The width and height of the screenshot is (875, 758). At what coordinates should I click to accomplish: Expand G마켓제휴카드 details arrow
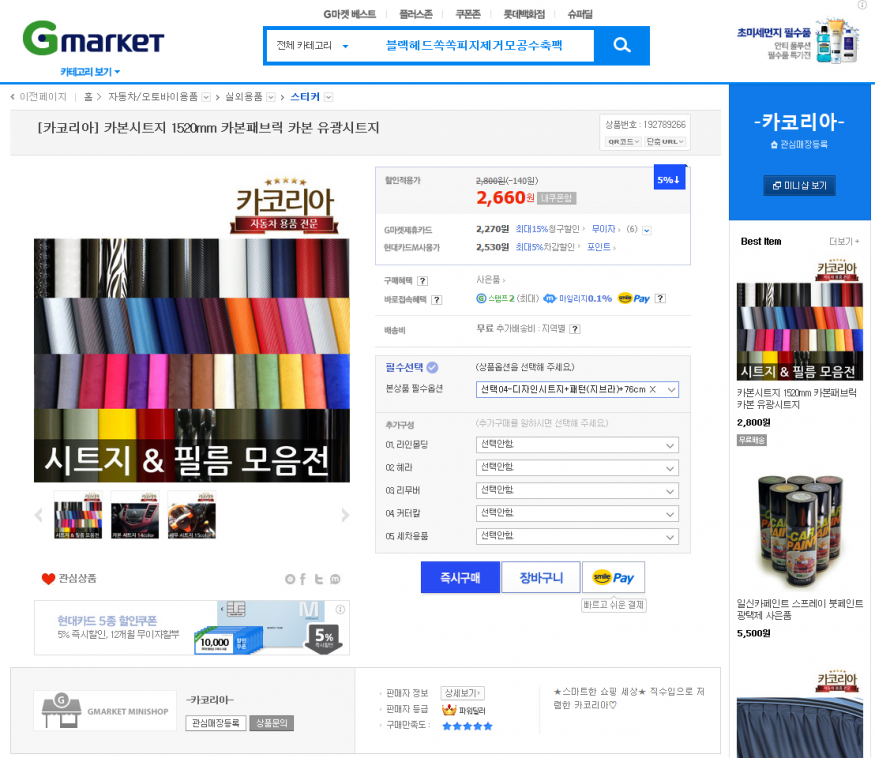[647, 230]
